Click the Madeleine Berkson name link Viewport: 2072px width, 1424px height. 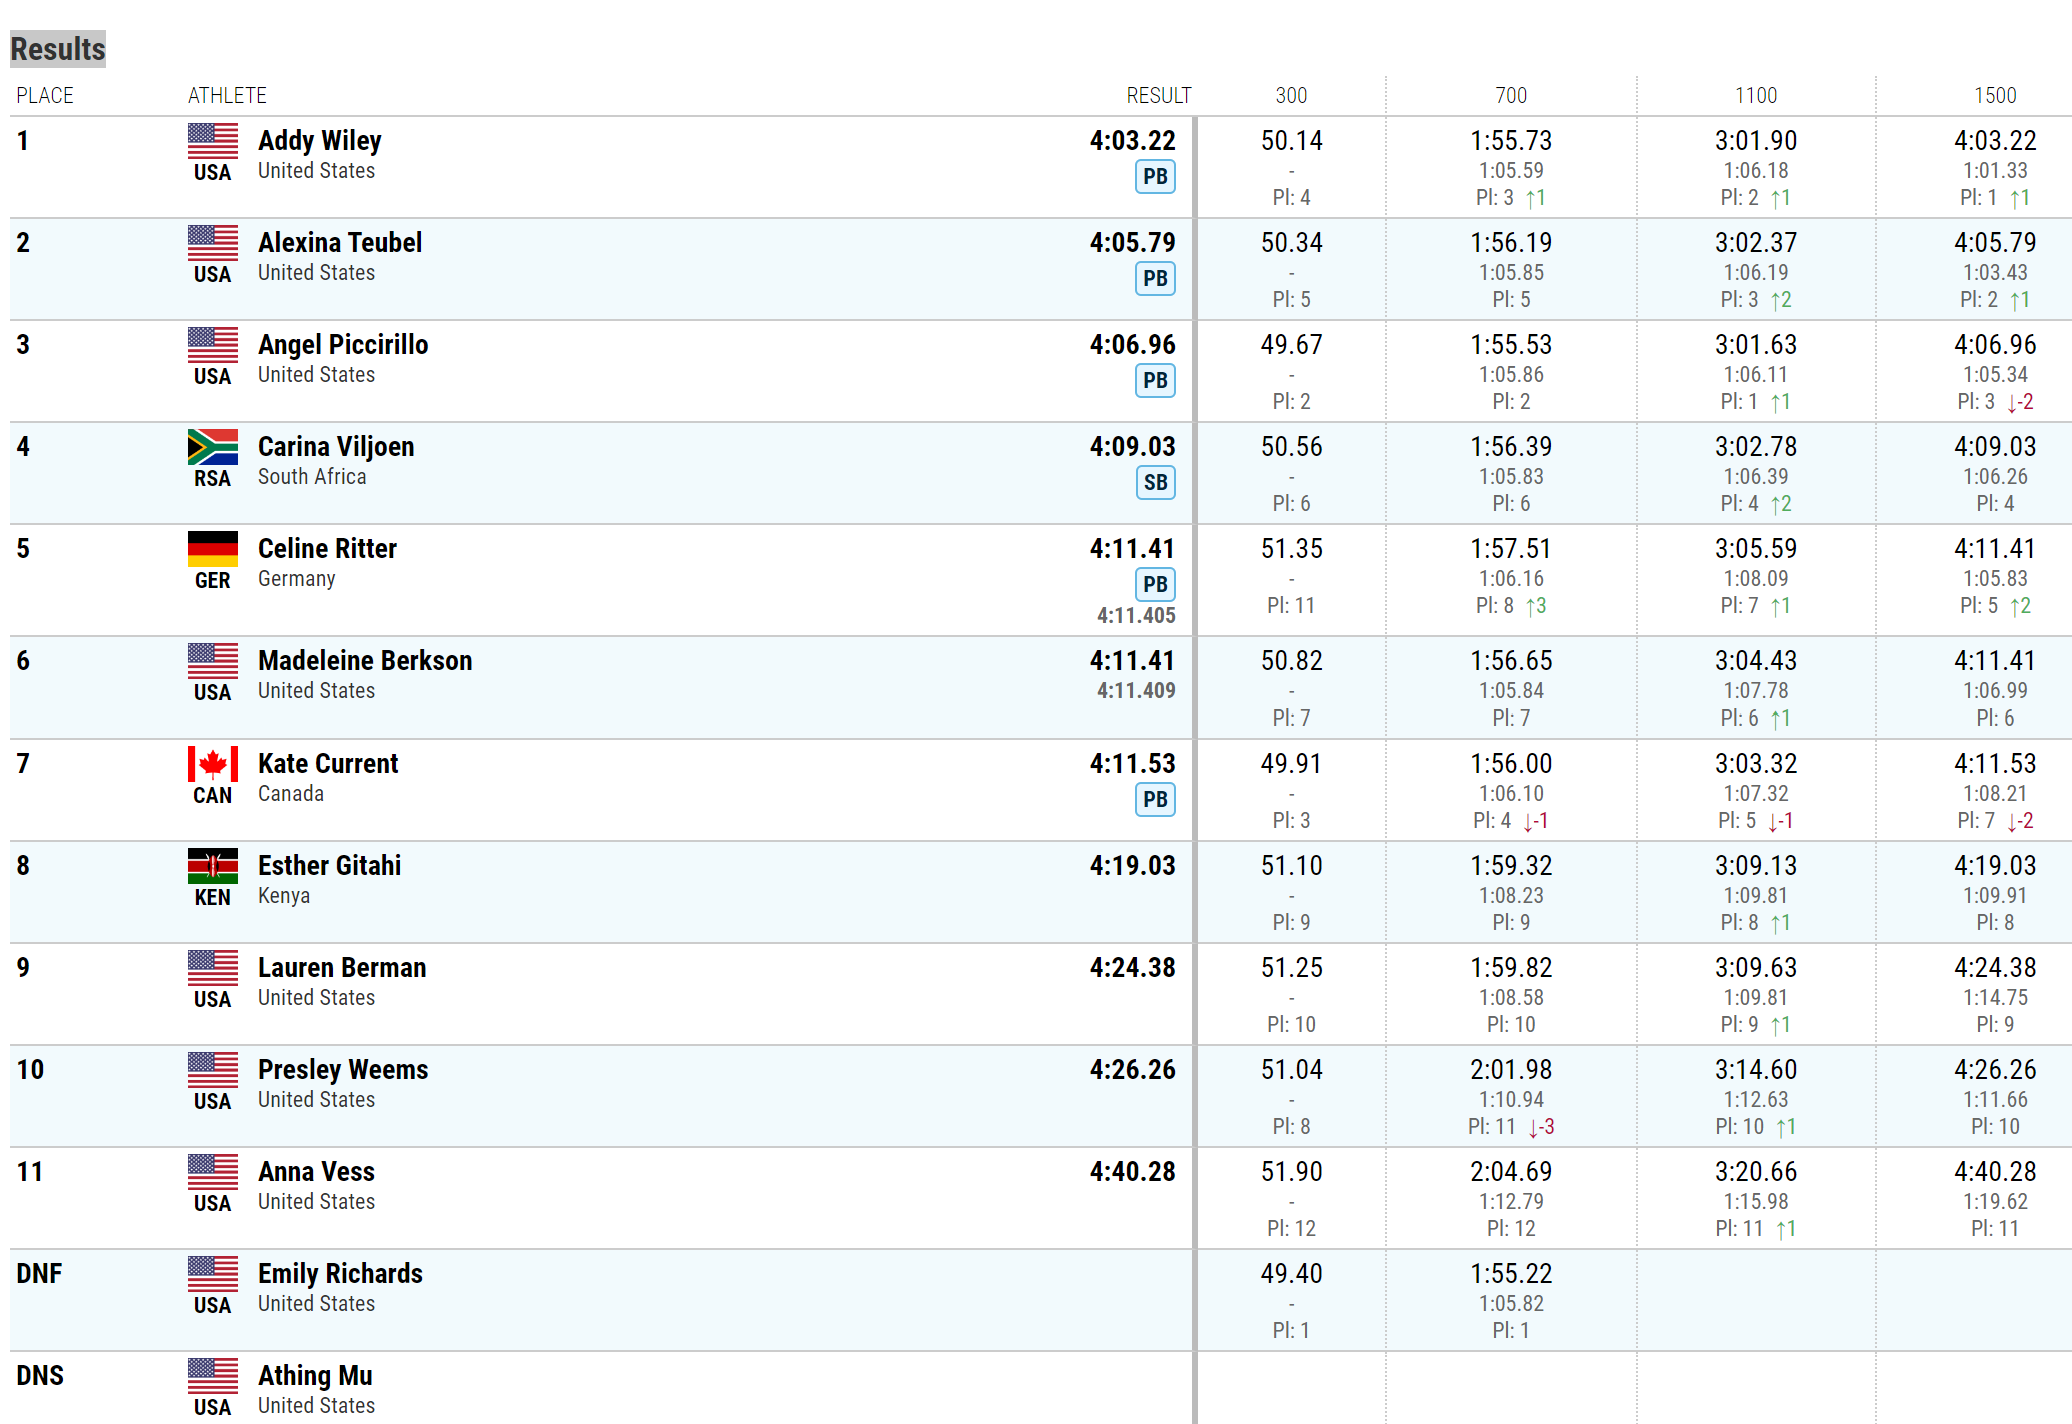365,661
